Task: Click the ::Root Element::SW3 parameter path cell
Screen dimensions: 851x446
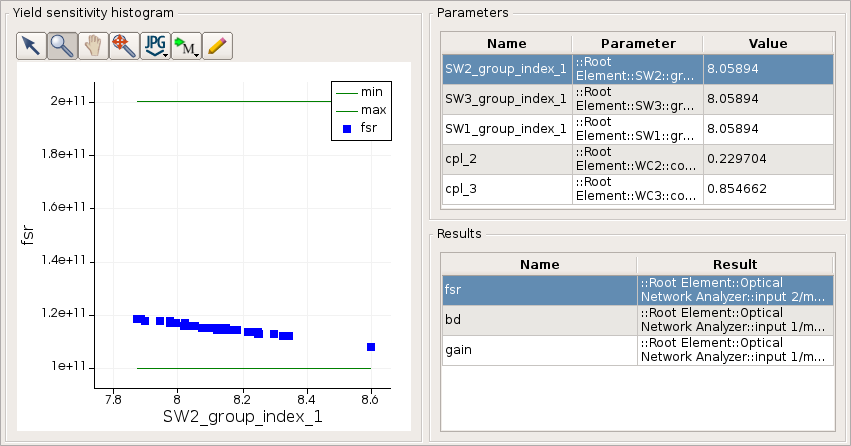Action: point(638,99)
